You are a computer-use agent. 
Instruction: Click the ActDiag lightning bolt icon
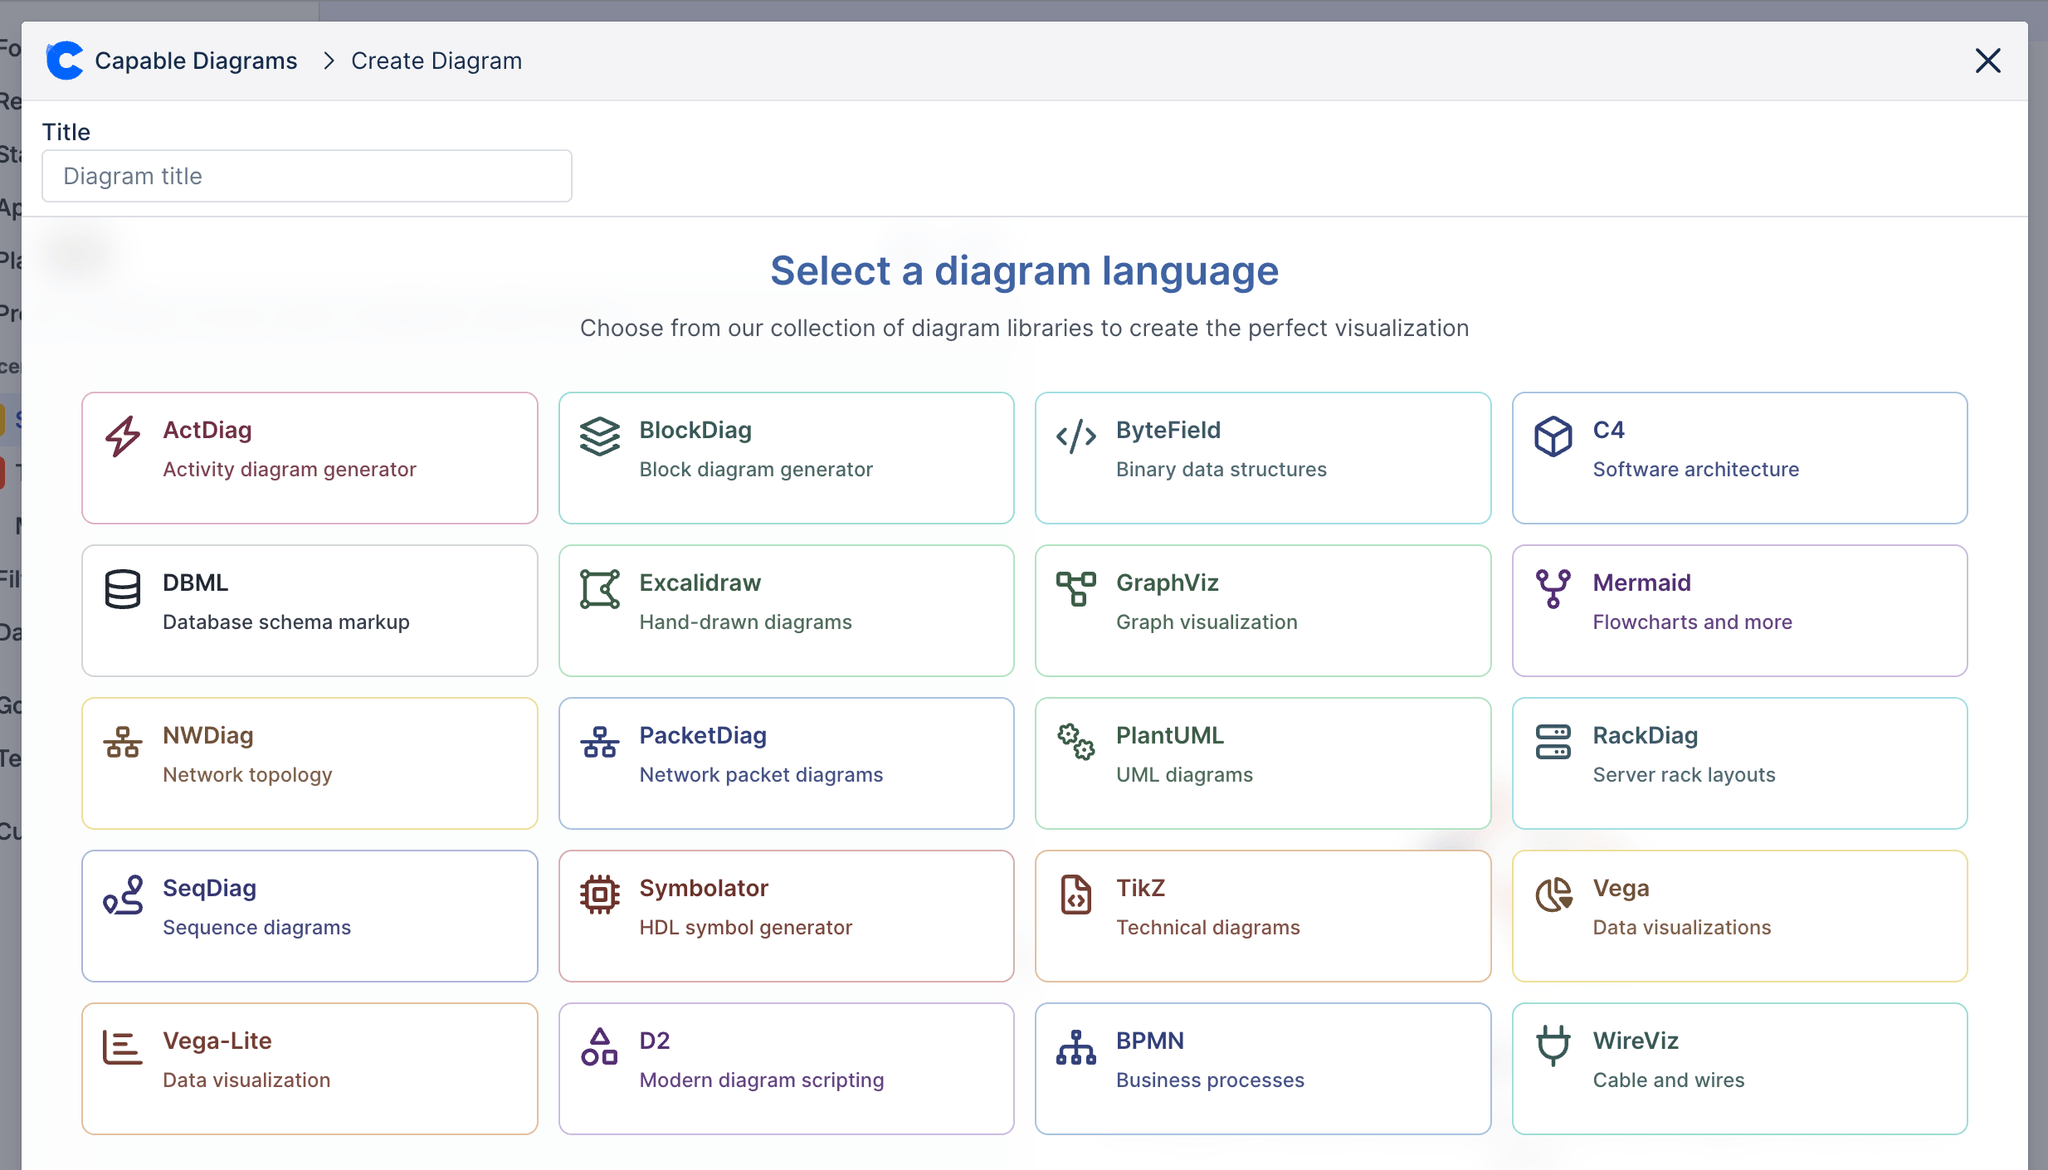[x=123, y=436]
